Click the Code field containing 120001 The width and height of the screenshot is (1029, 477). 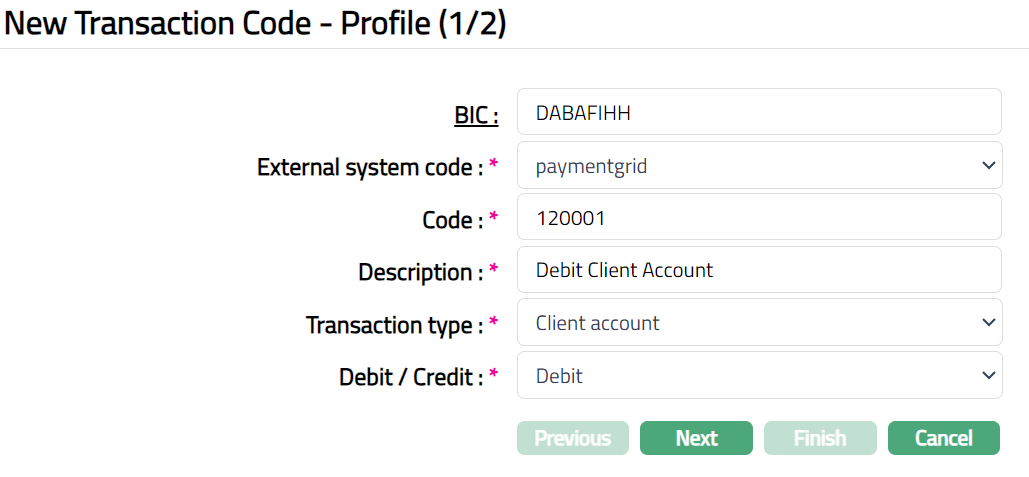point(758,217)
